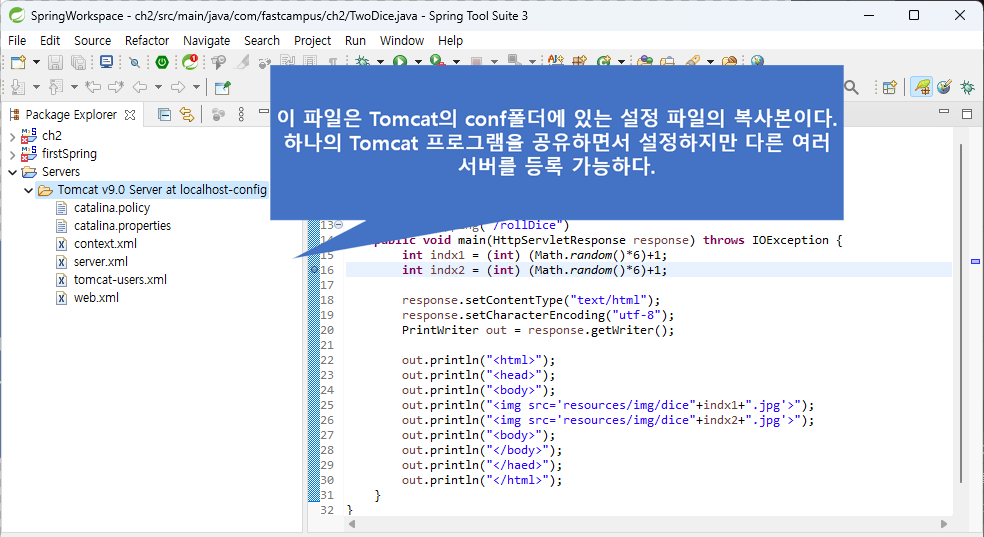Click the Focus on Active Task icon

[x=218, y=114]
